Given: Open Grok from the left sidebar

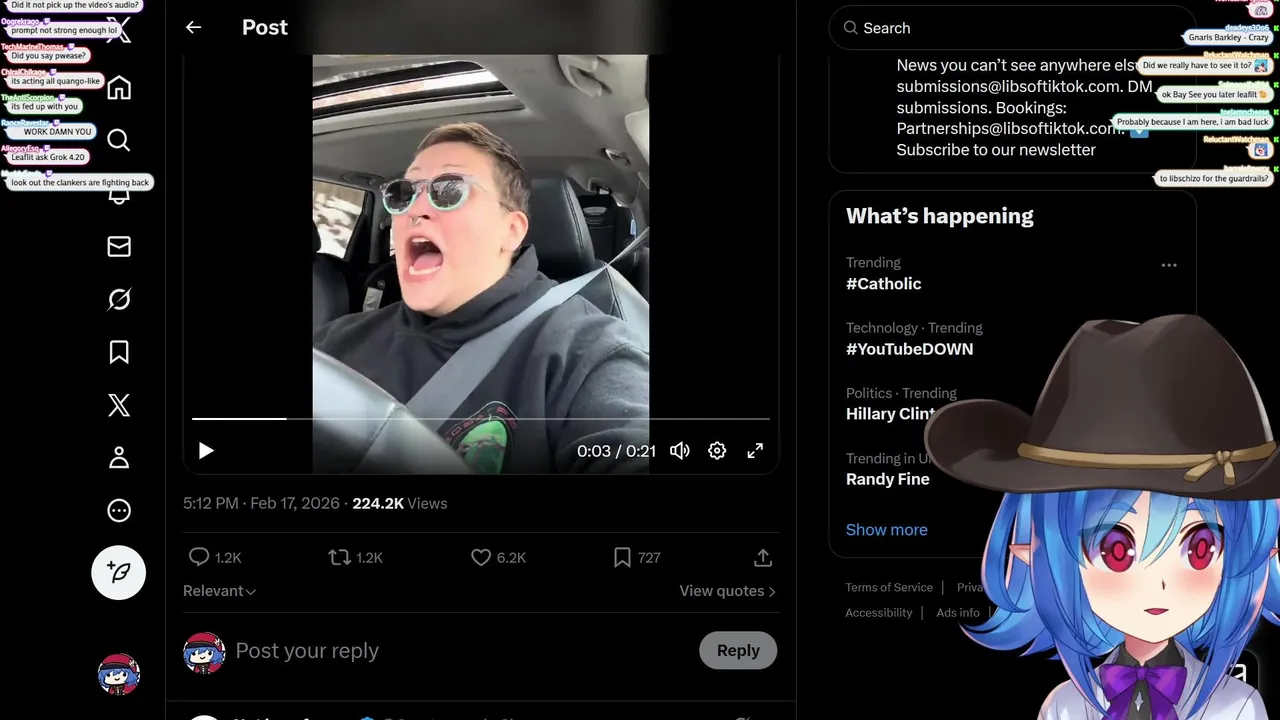Looking at the screenshot, I should point(119,299).
